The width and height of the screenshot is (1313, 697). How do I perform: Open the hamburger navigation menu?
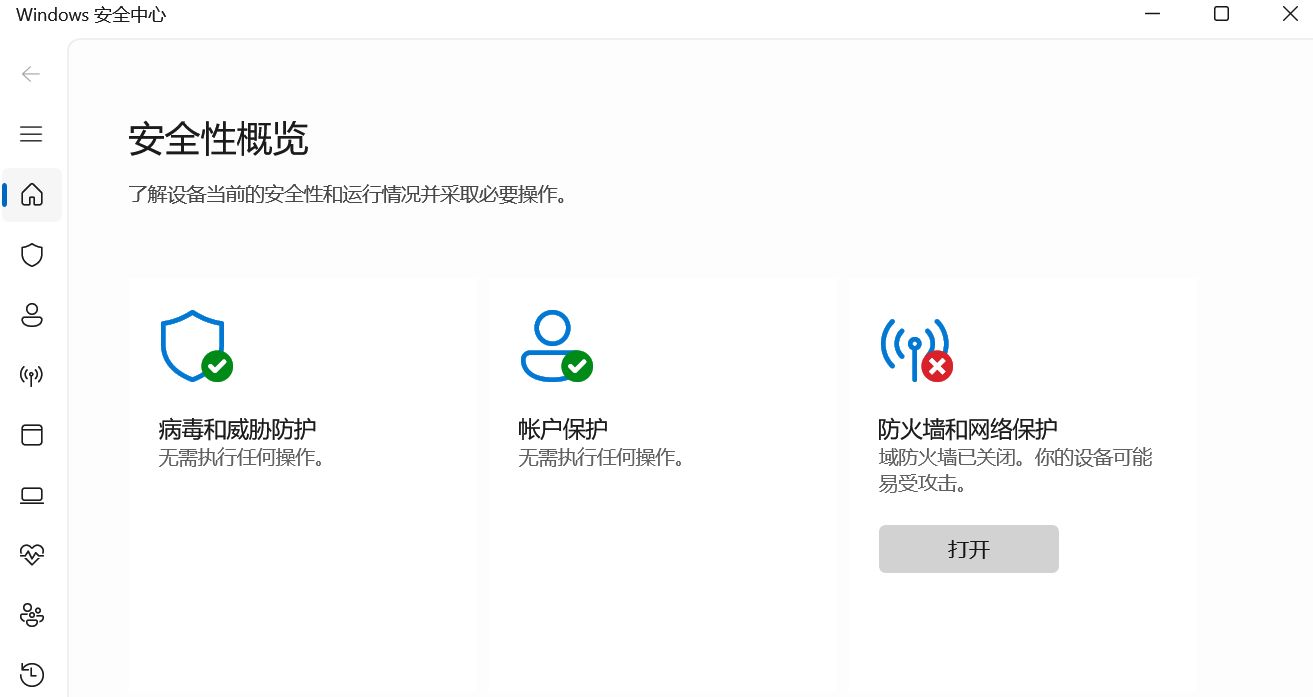(x=31, y=133)
